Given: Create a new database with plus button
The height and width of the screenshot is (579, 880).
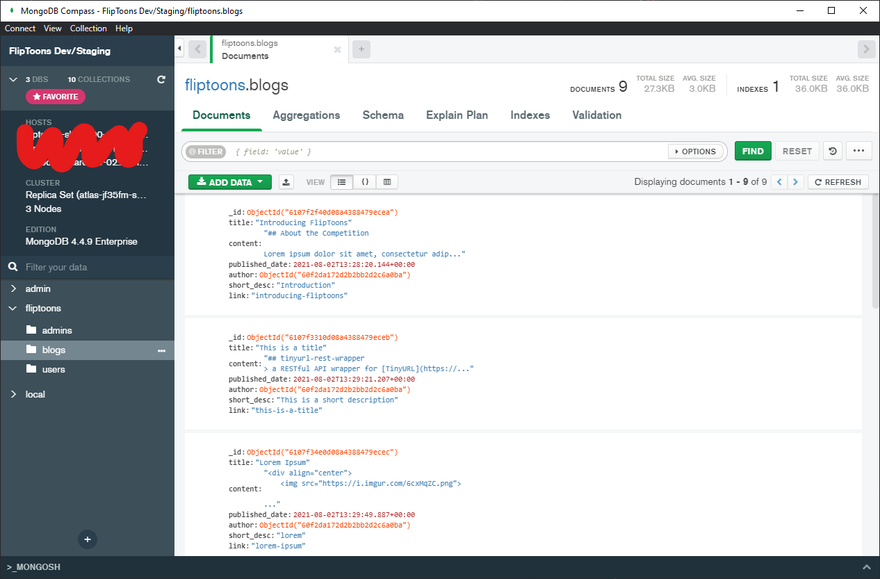Looking at the screenshot, I should (x=87, y=539).
